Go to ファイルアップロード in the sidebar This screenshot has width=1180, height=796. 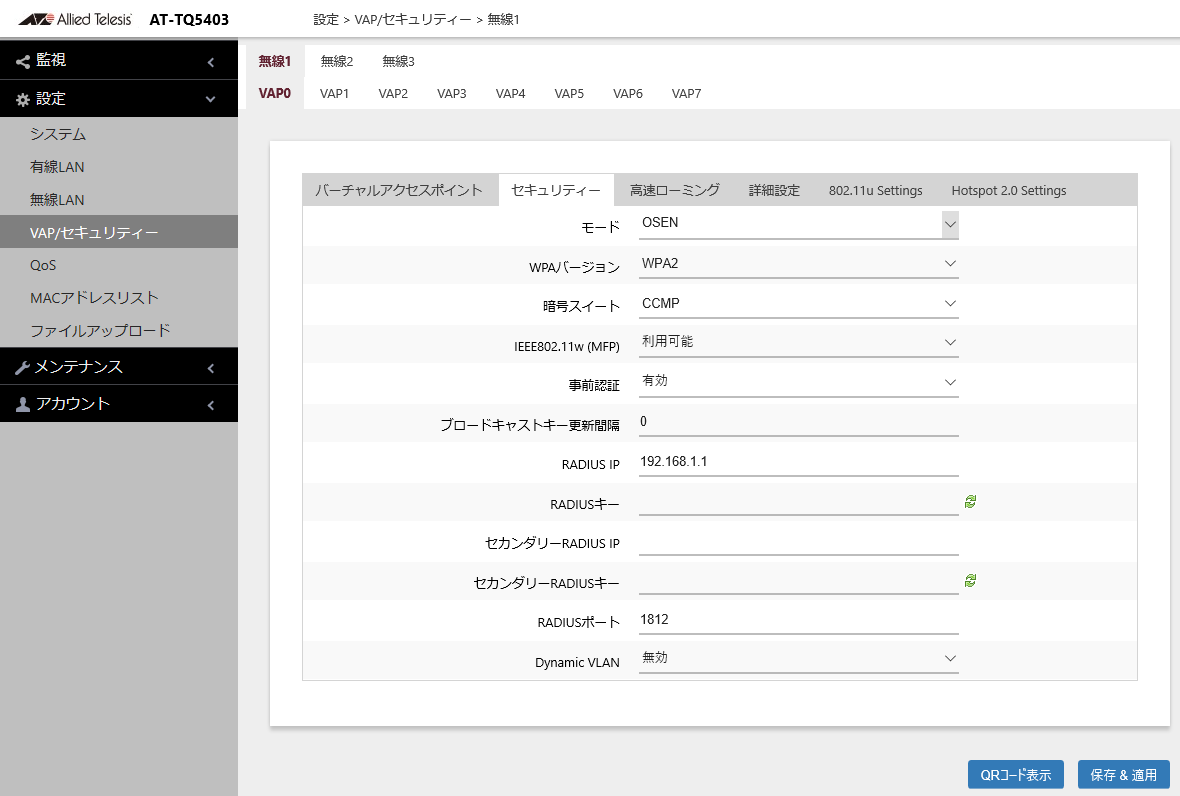[119, 330]
